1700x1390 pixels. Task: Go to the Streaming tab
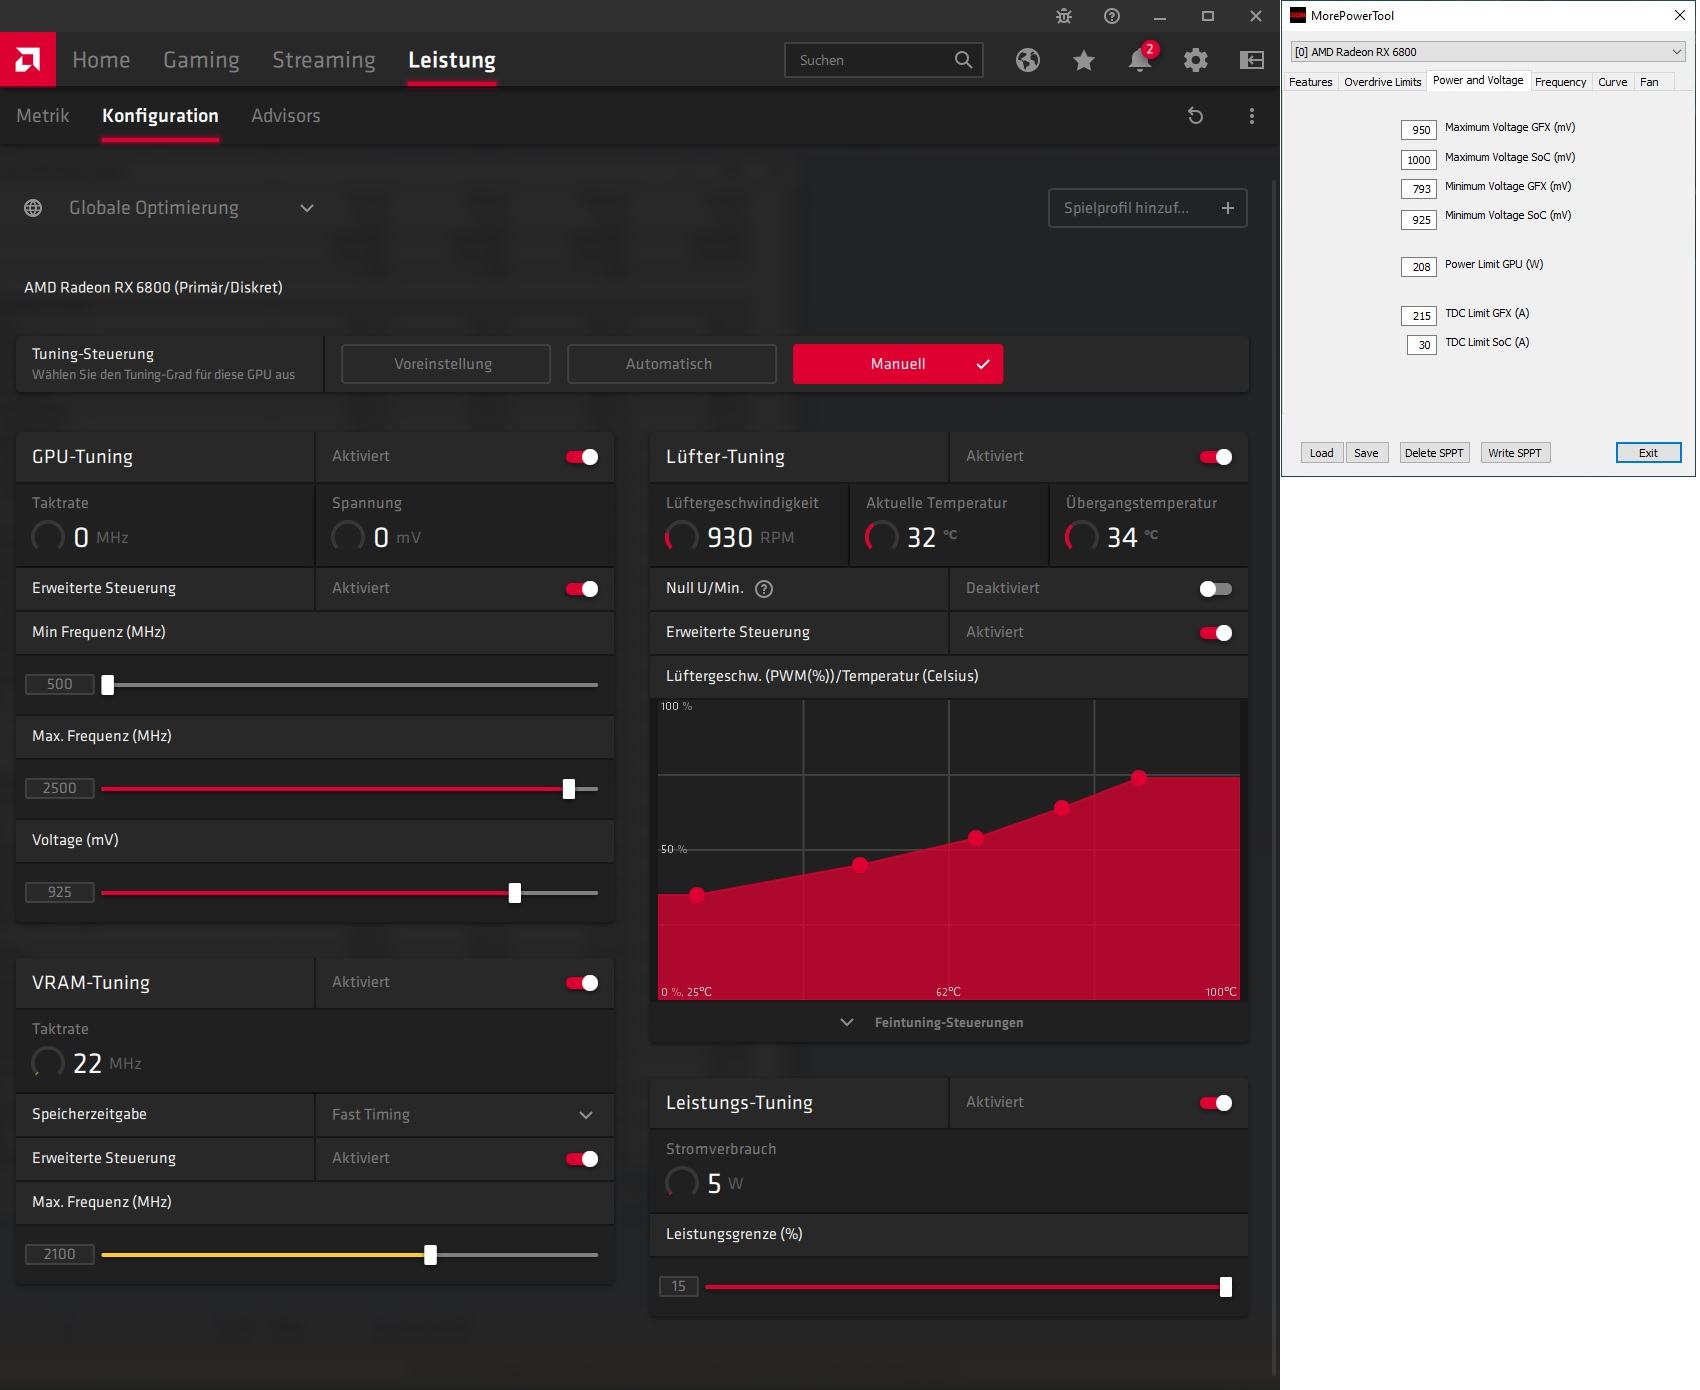324,60
